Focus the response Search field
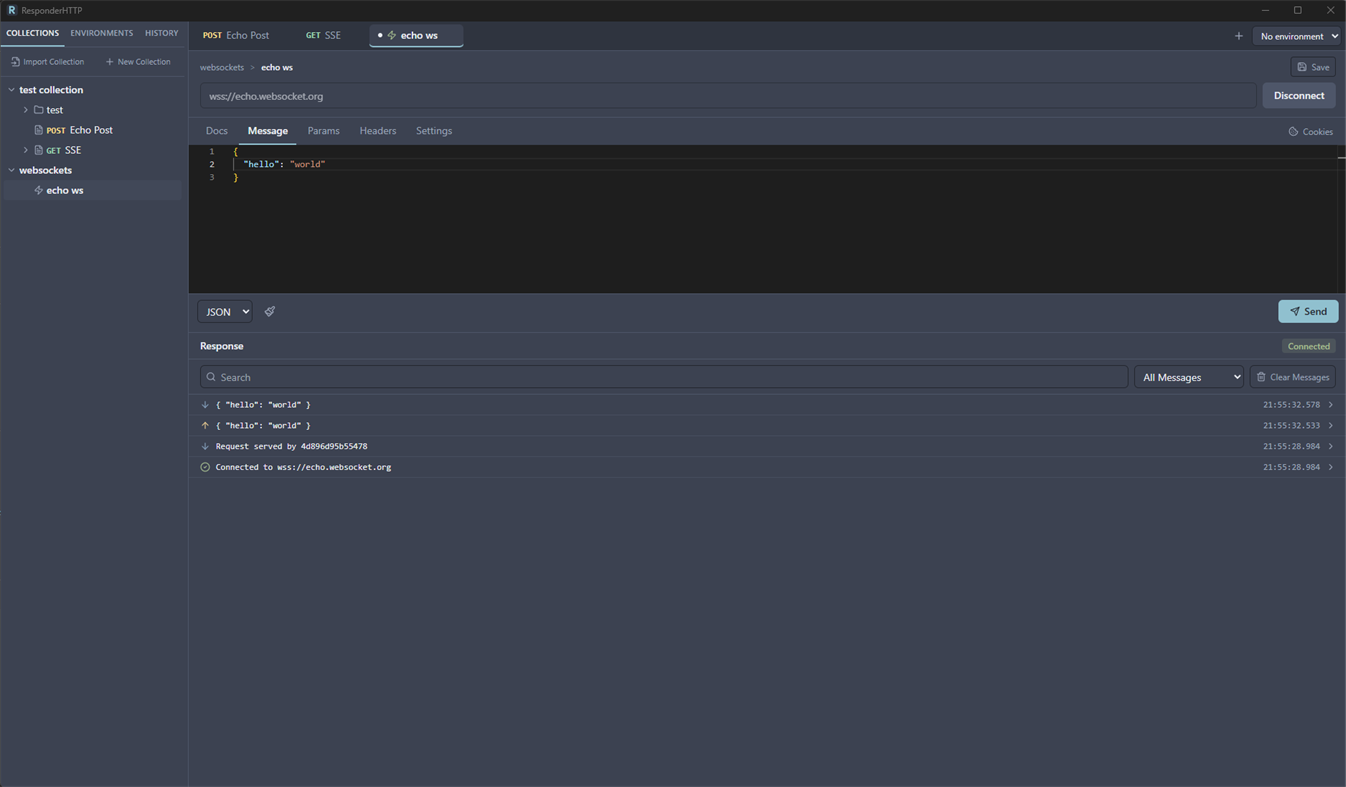Image resolution: width=1346 pixels, height=787 pixels. click(x=664, y=377)
